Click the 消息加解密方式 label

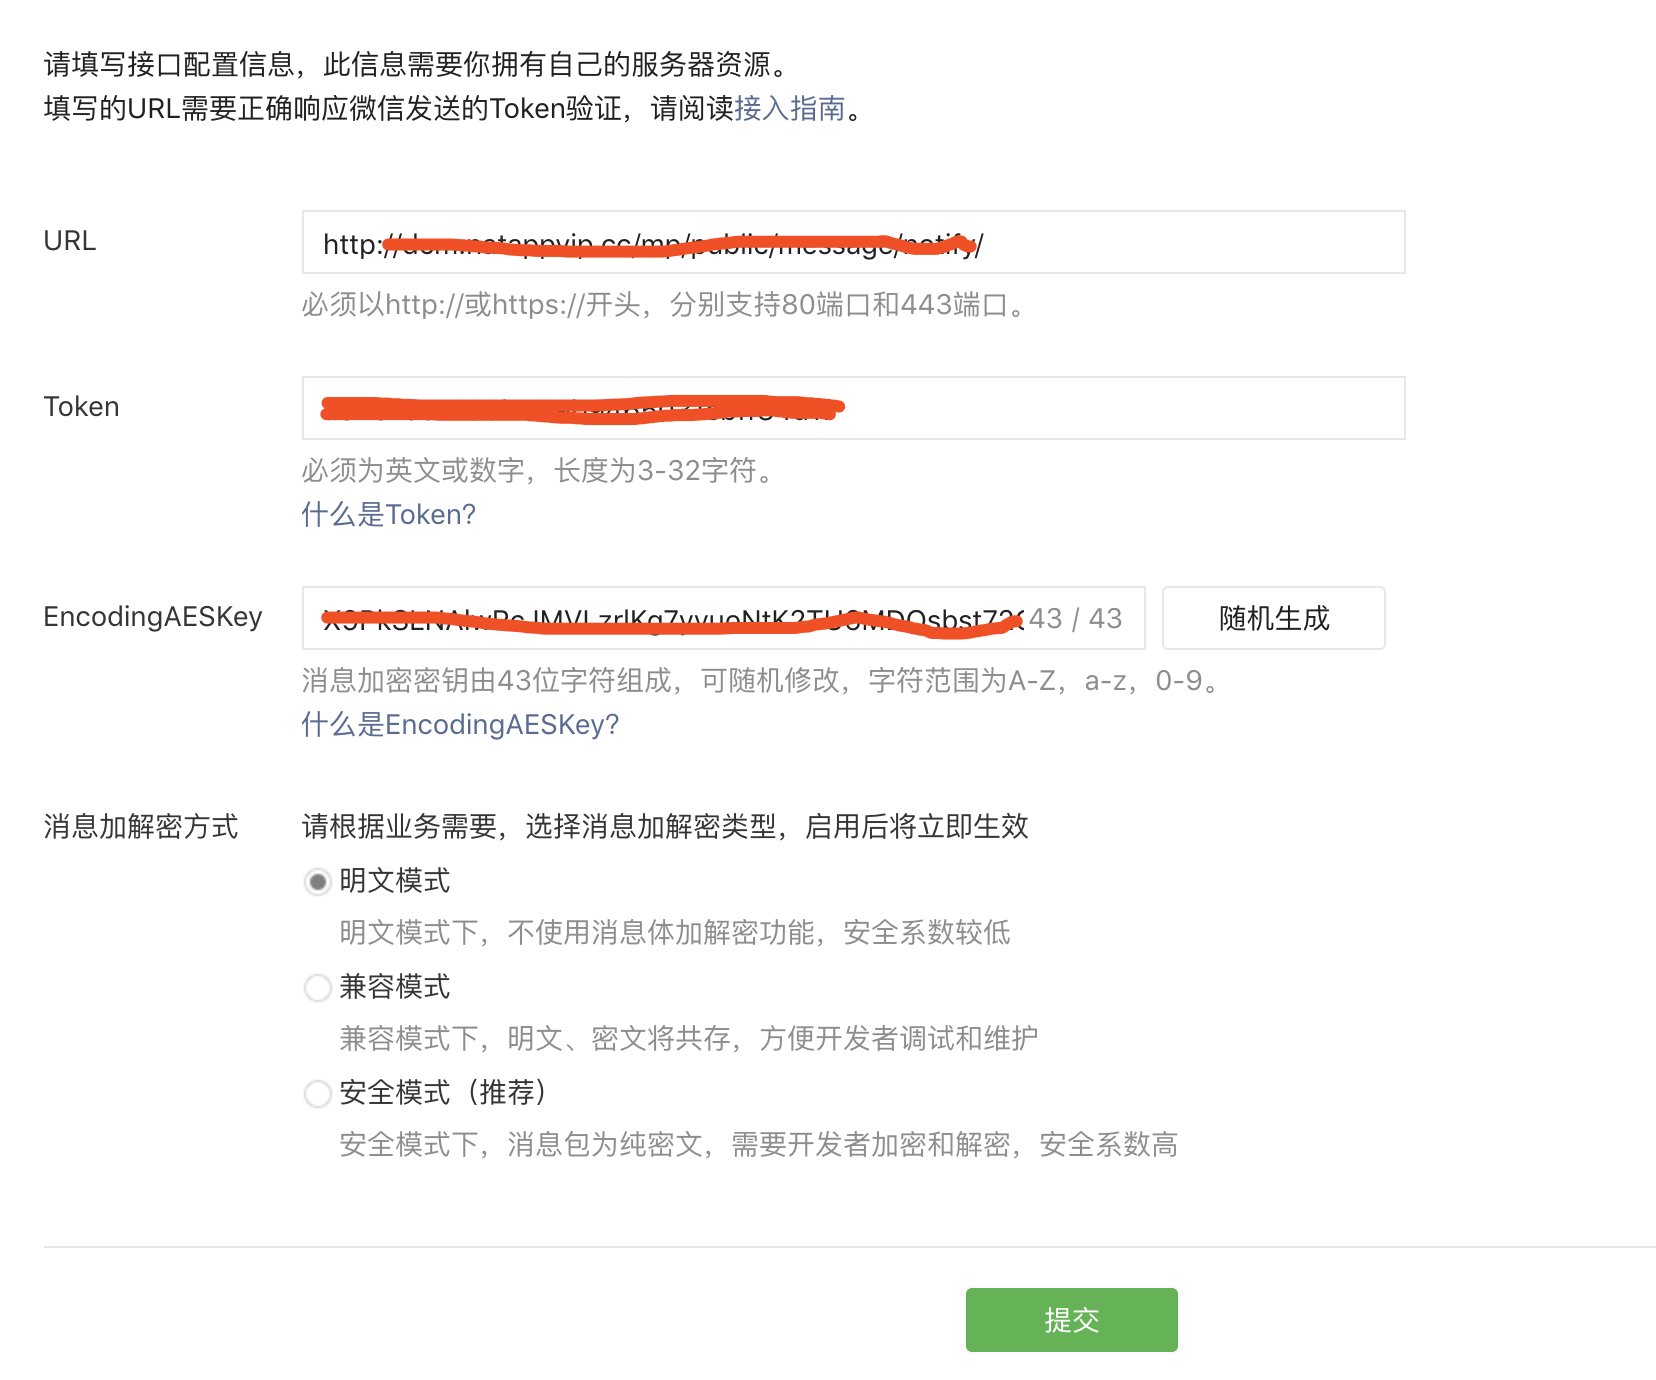(x=141, y=826)
